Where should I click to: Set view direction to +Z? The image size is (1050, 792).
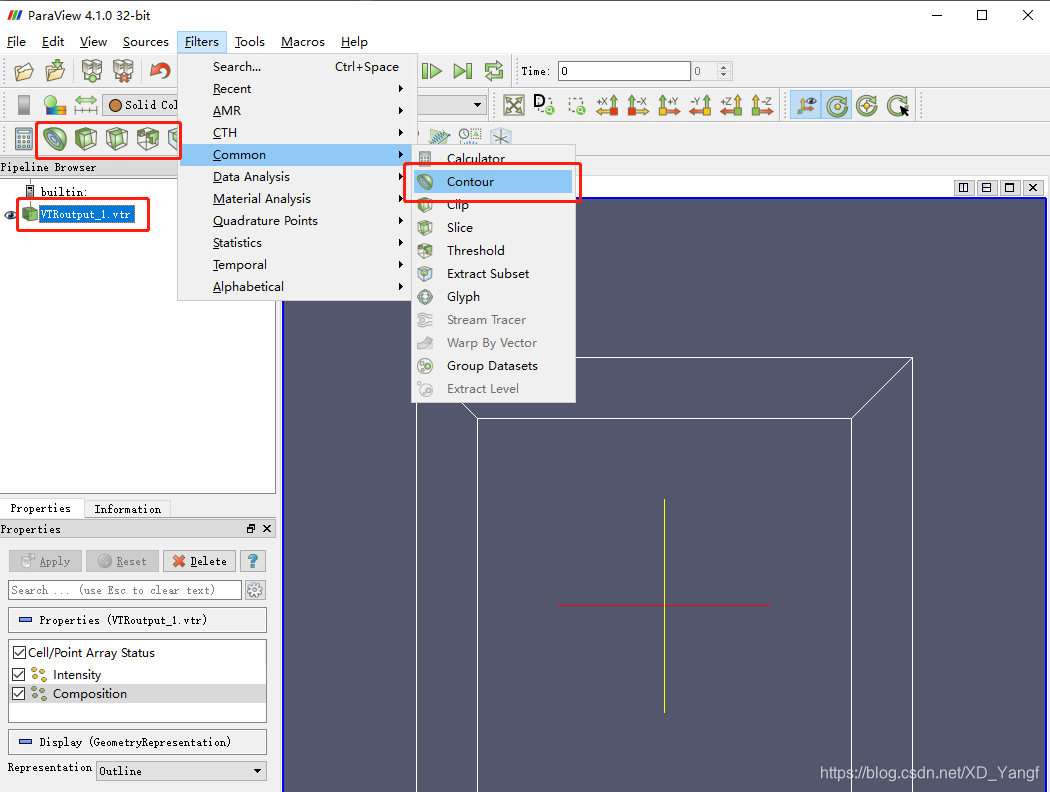[x=731, y=105]
